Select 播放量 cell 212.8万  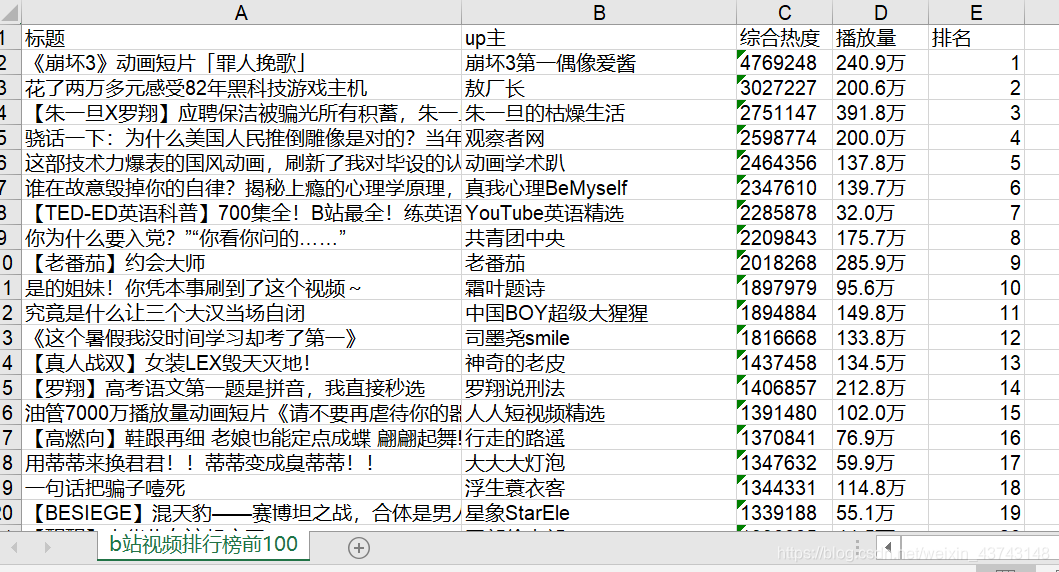[x=881, y=388]
